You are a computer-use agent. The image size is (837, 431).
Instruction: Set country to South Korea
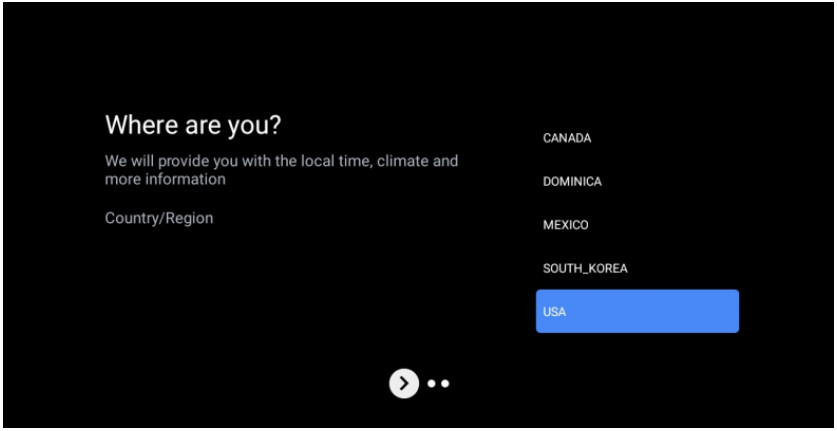pyautogui.click(x=585, y=268)
